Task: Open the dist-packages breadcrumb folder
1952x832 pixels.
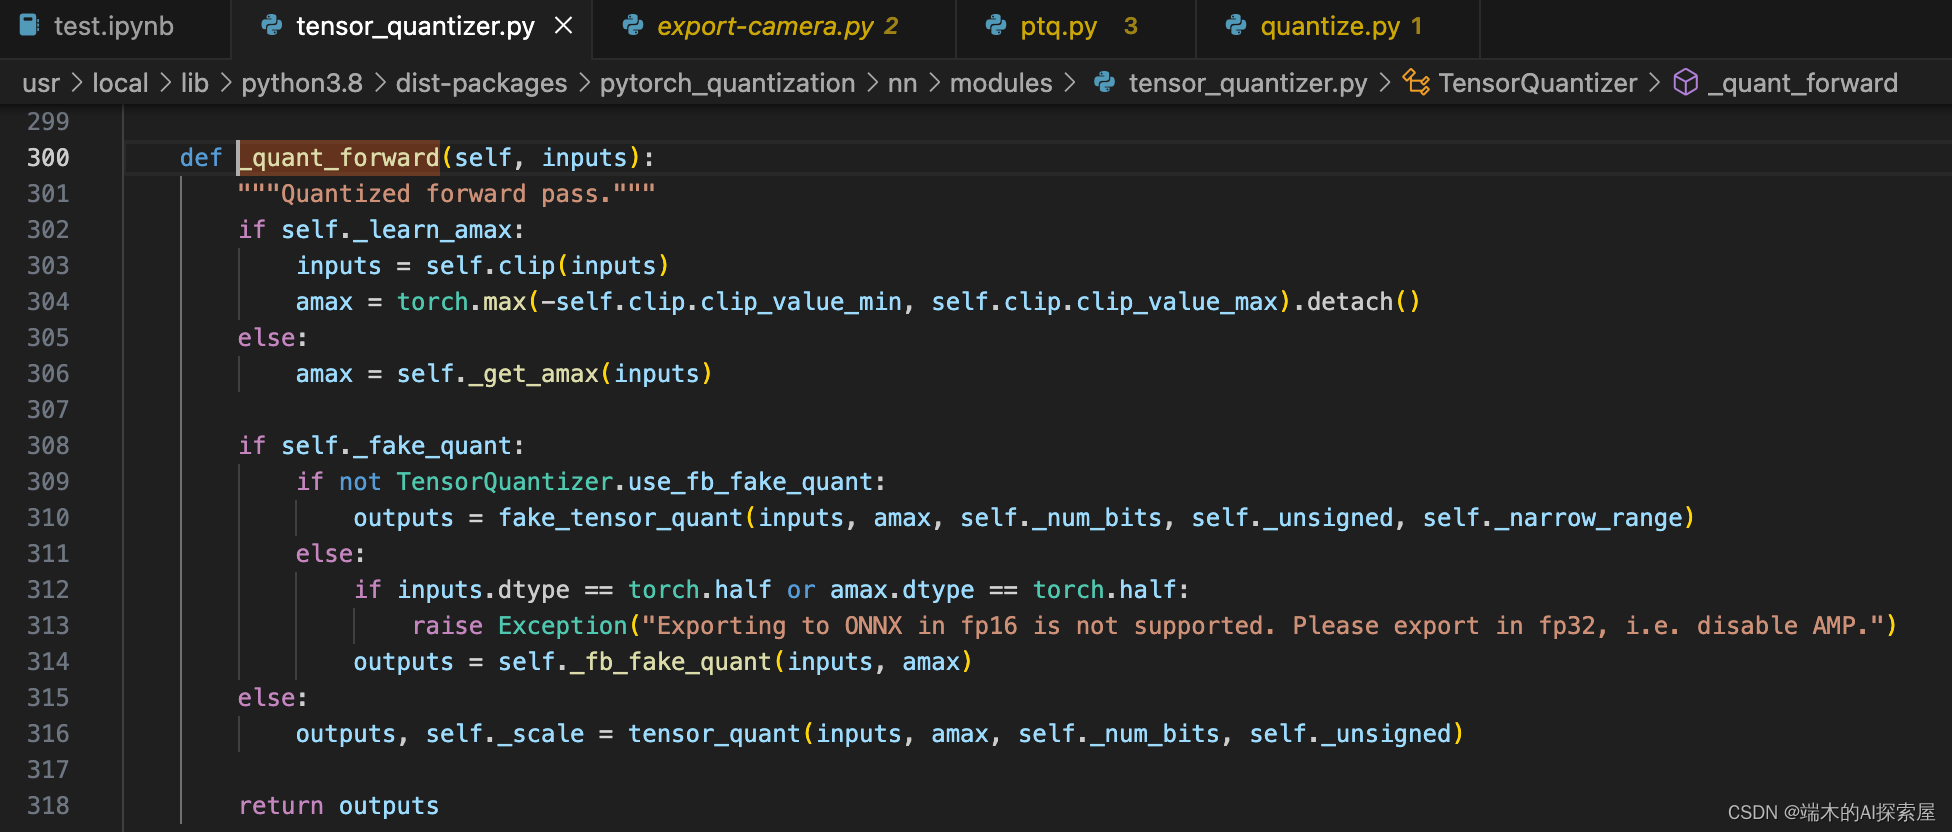Action: tap(481, 83)
